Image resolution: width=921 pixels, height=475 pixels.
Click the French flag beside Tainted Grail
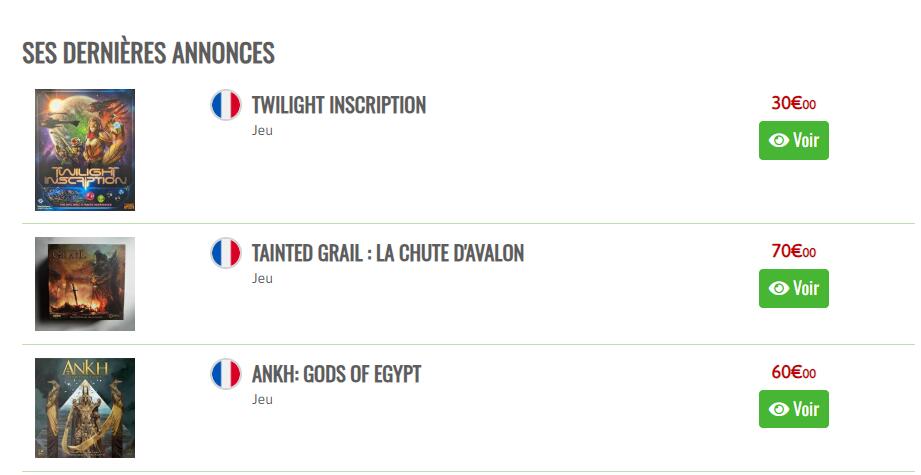point(226,253)
